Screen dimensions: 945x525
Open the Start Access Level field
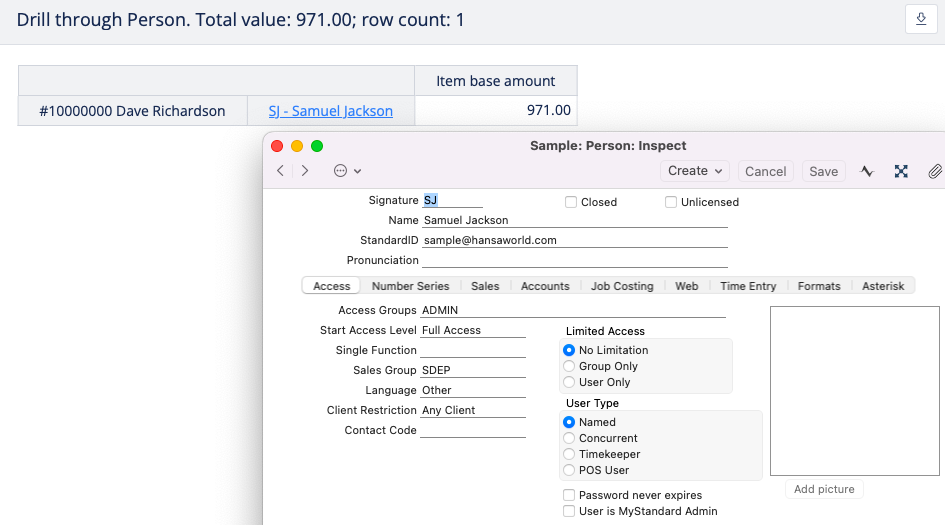(x=472, y=330)
